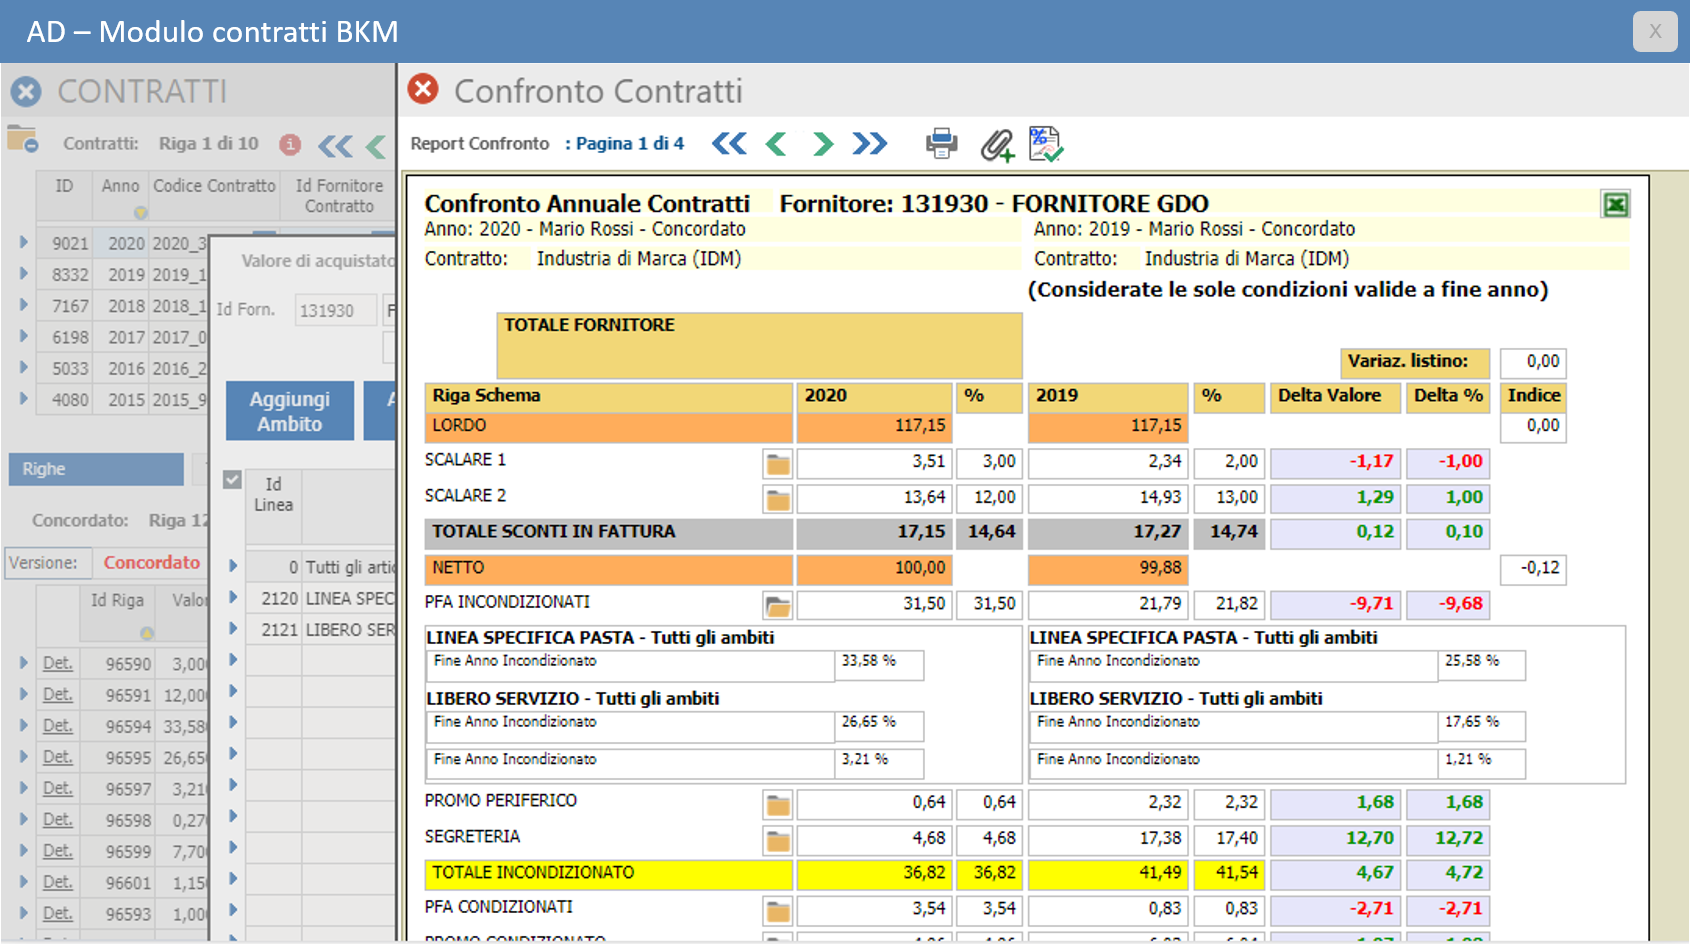Click the contracts folder icon in CONTRATTI

click(22, 139)
